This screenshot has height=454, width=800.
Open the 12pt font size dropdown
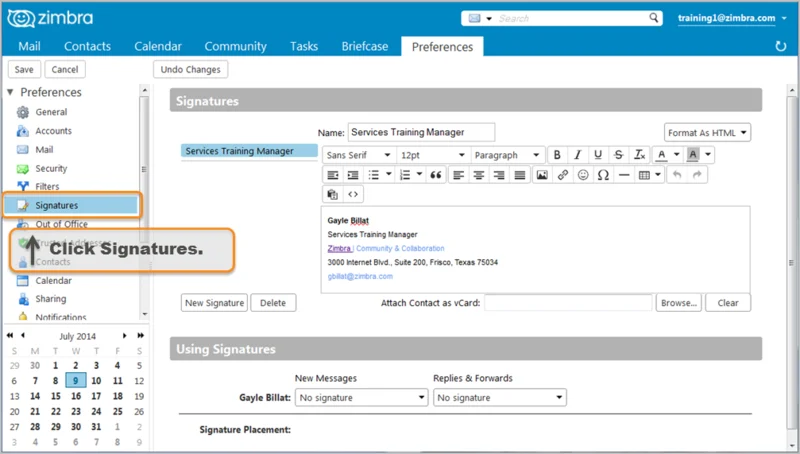433,155
